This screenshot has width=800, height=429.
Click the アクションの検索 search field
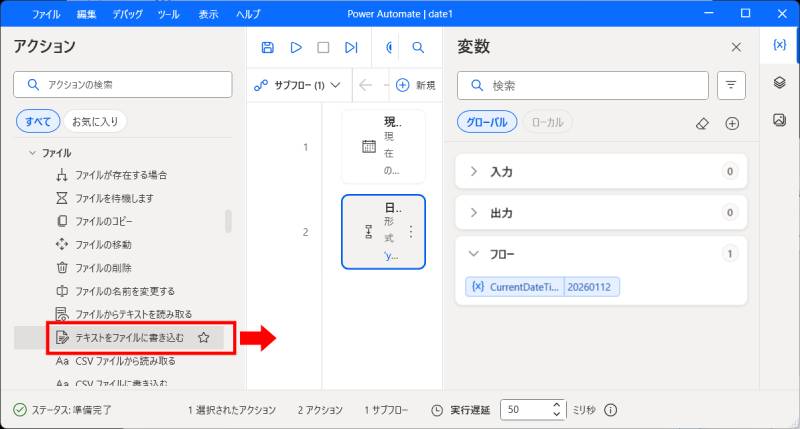pyautogui.click(x=123, y=84)
